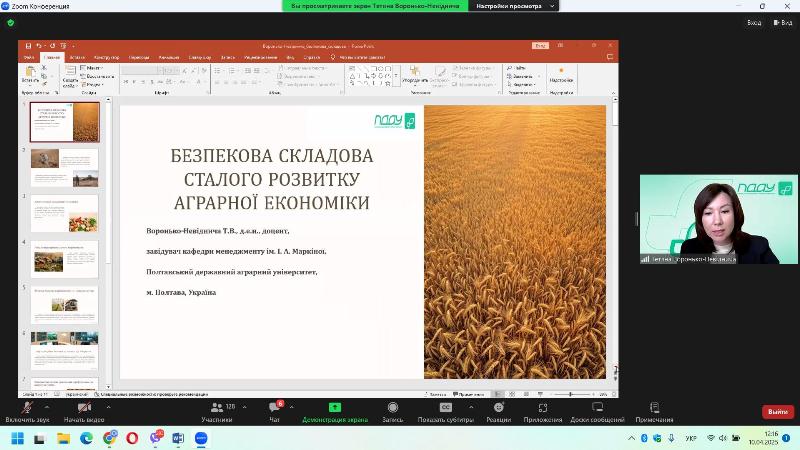Open the Чат chat panel
The image size is (800, 450).
tap(273, 408)
